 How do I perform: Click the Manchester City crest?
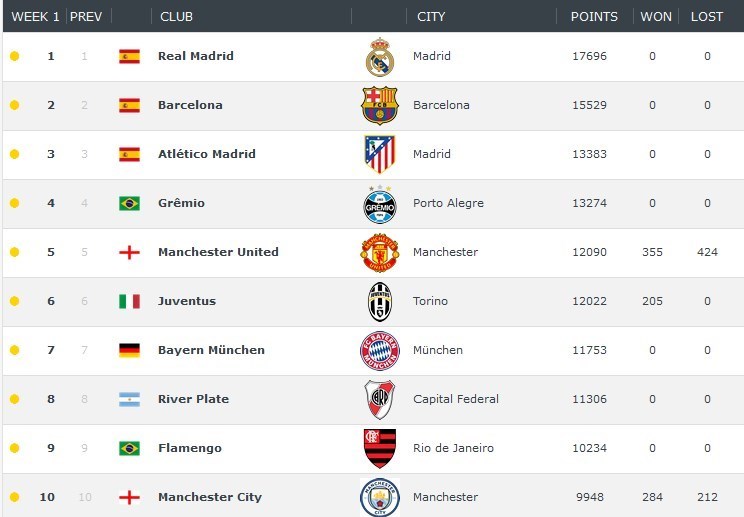pos(380,497)
